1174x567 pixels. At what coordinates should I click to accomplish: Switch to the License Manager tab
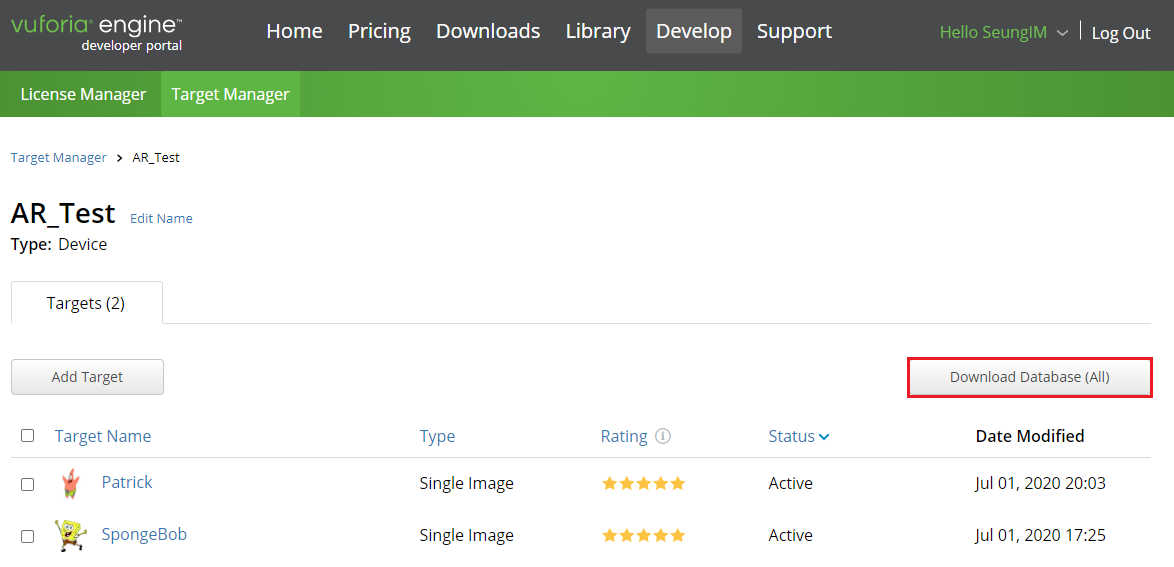[x=83, y=94]
